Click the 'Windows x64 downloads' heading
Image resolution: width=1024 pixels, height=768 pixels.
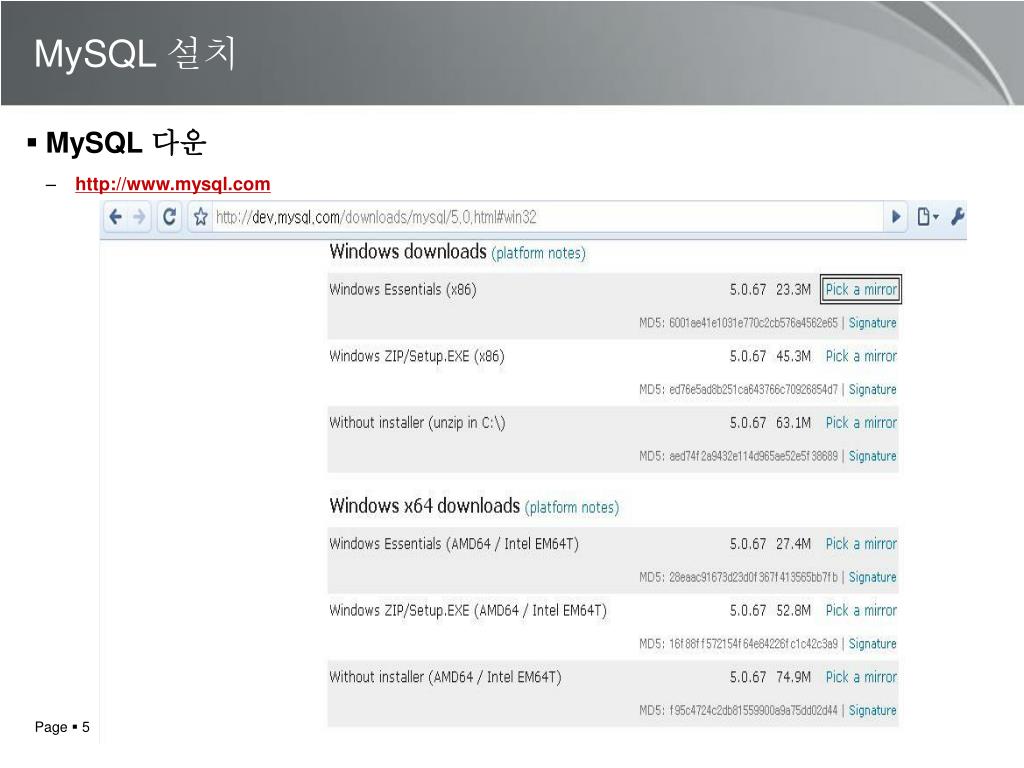pos(424,505)
